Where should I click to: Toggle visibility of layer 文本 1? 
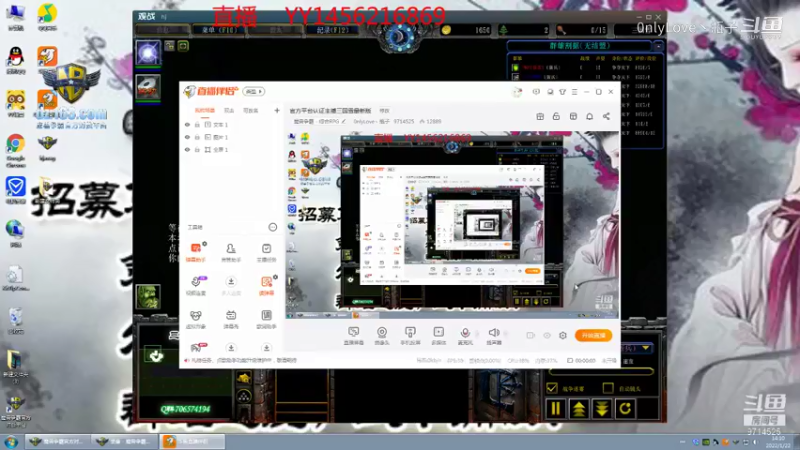pos(187,124)
